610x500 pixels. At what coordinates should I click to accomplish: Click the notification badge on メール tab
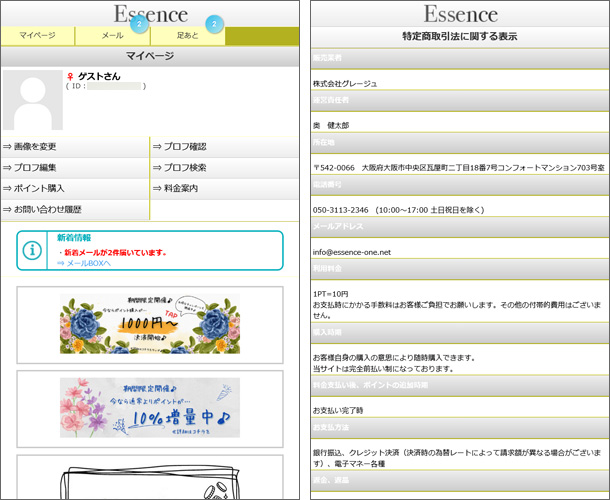[139, 23]
